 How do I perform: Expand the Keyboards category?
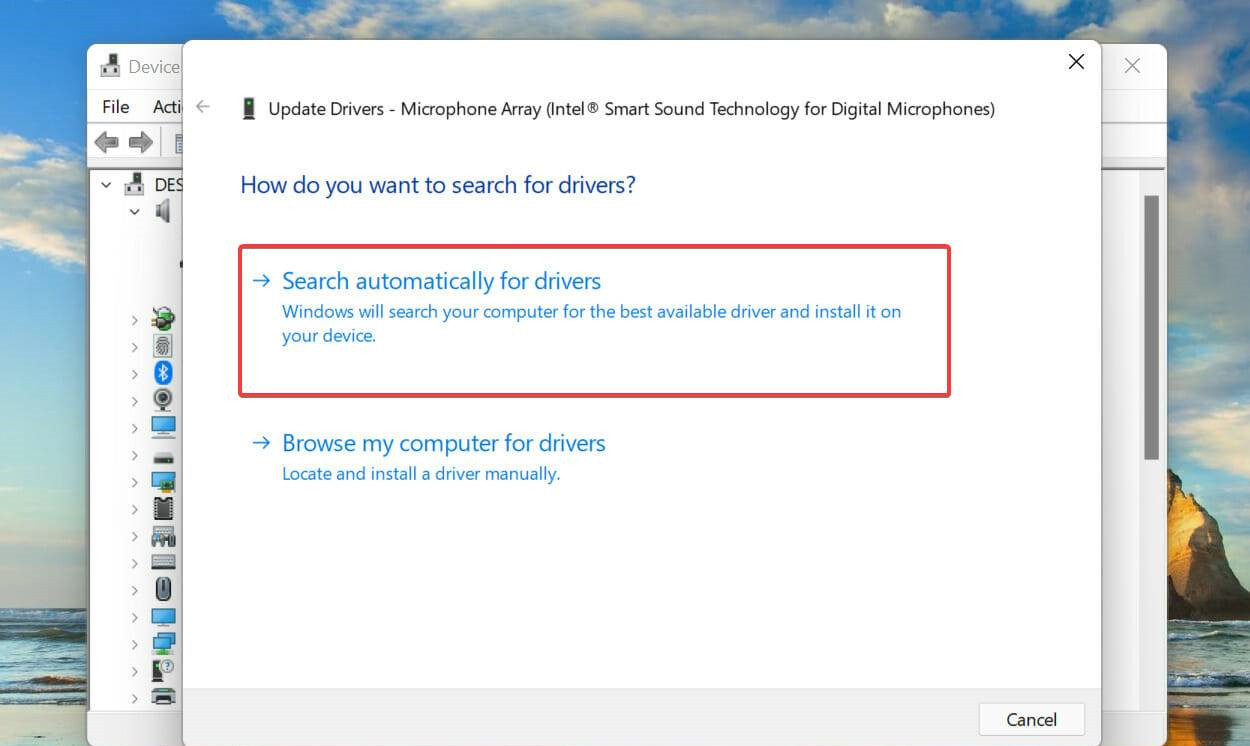point(134,563)
